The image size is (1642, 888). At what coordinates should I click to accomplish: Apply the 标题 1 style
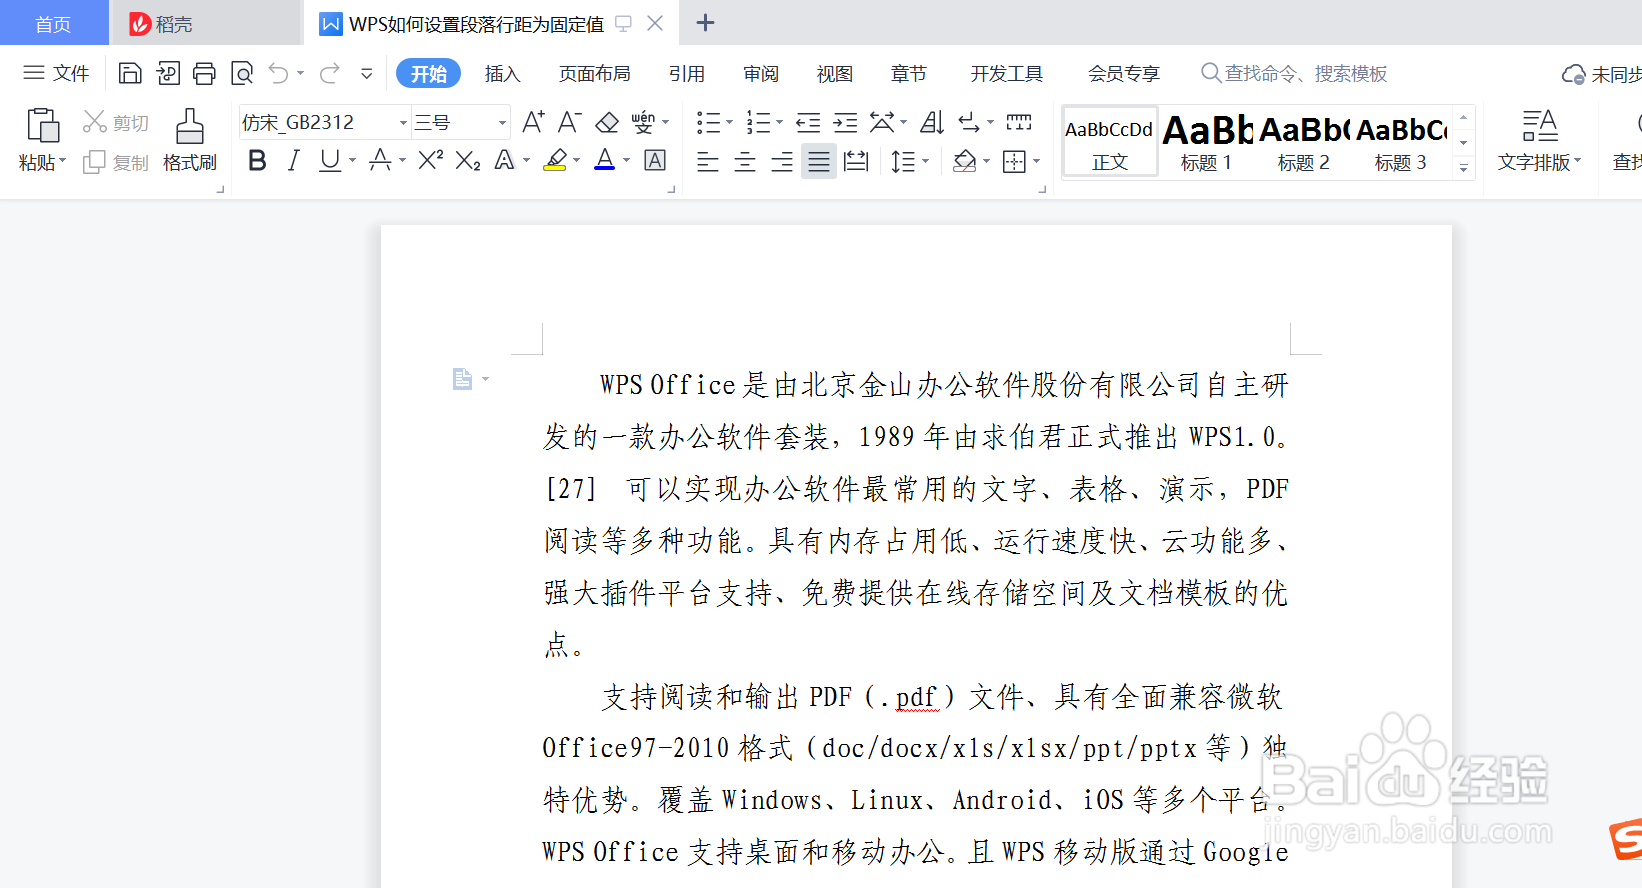[x=1207, y=141]
